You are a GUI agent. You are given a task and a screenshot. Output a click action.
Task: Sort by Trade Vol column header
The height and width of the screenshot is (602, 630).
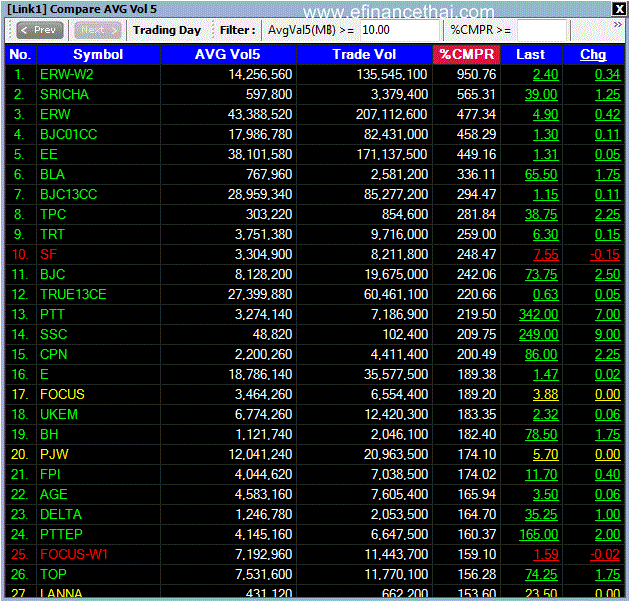pyautogui.click(x=364, y=55)
